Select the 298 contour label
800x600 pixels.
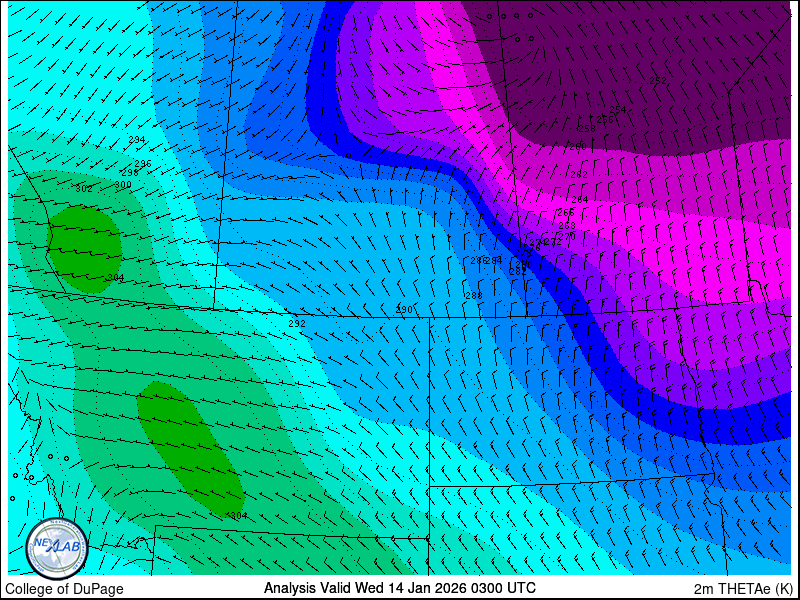point(130,172)
